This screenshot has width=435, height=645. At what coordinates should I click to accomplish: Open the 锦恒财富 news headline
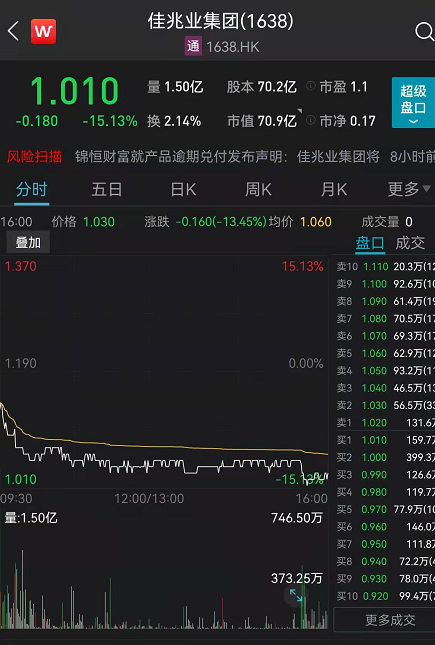click(227, 157)
